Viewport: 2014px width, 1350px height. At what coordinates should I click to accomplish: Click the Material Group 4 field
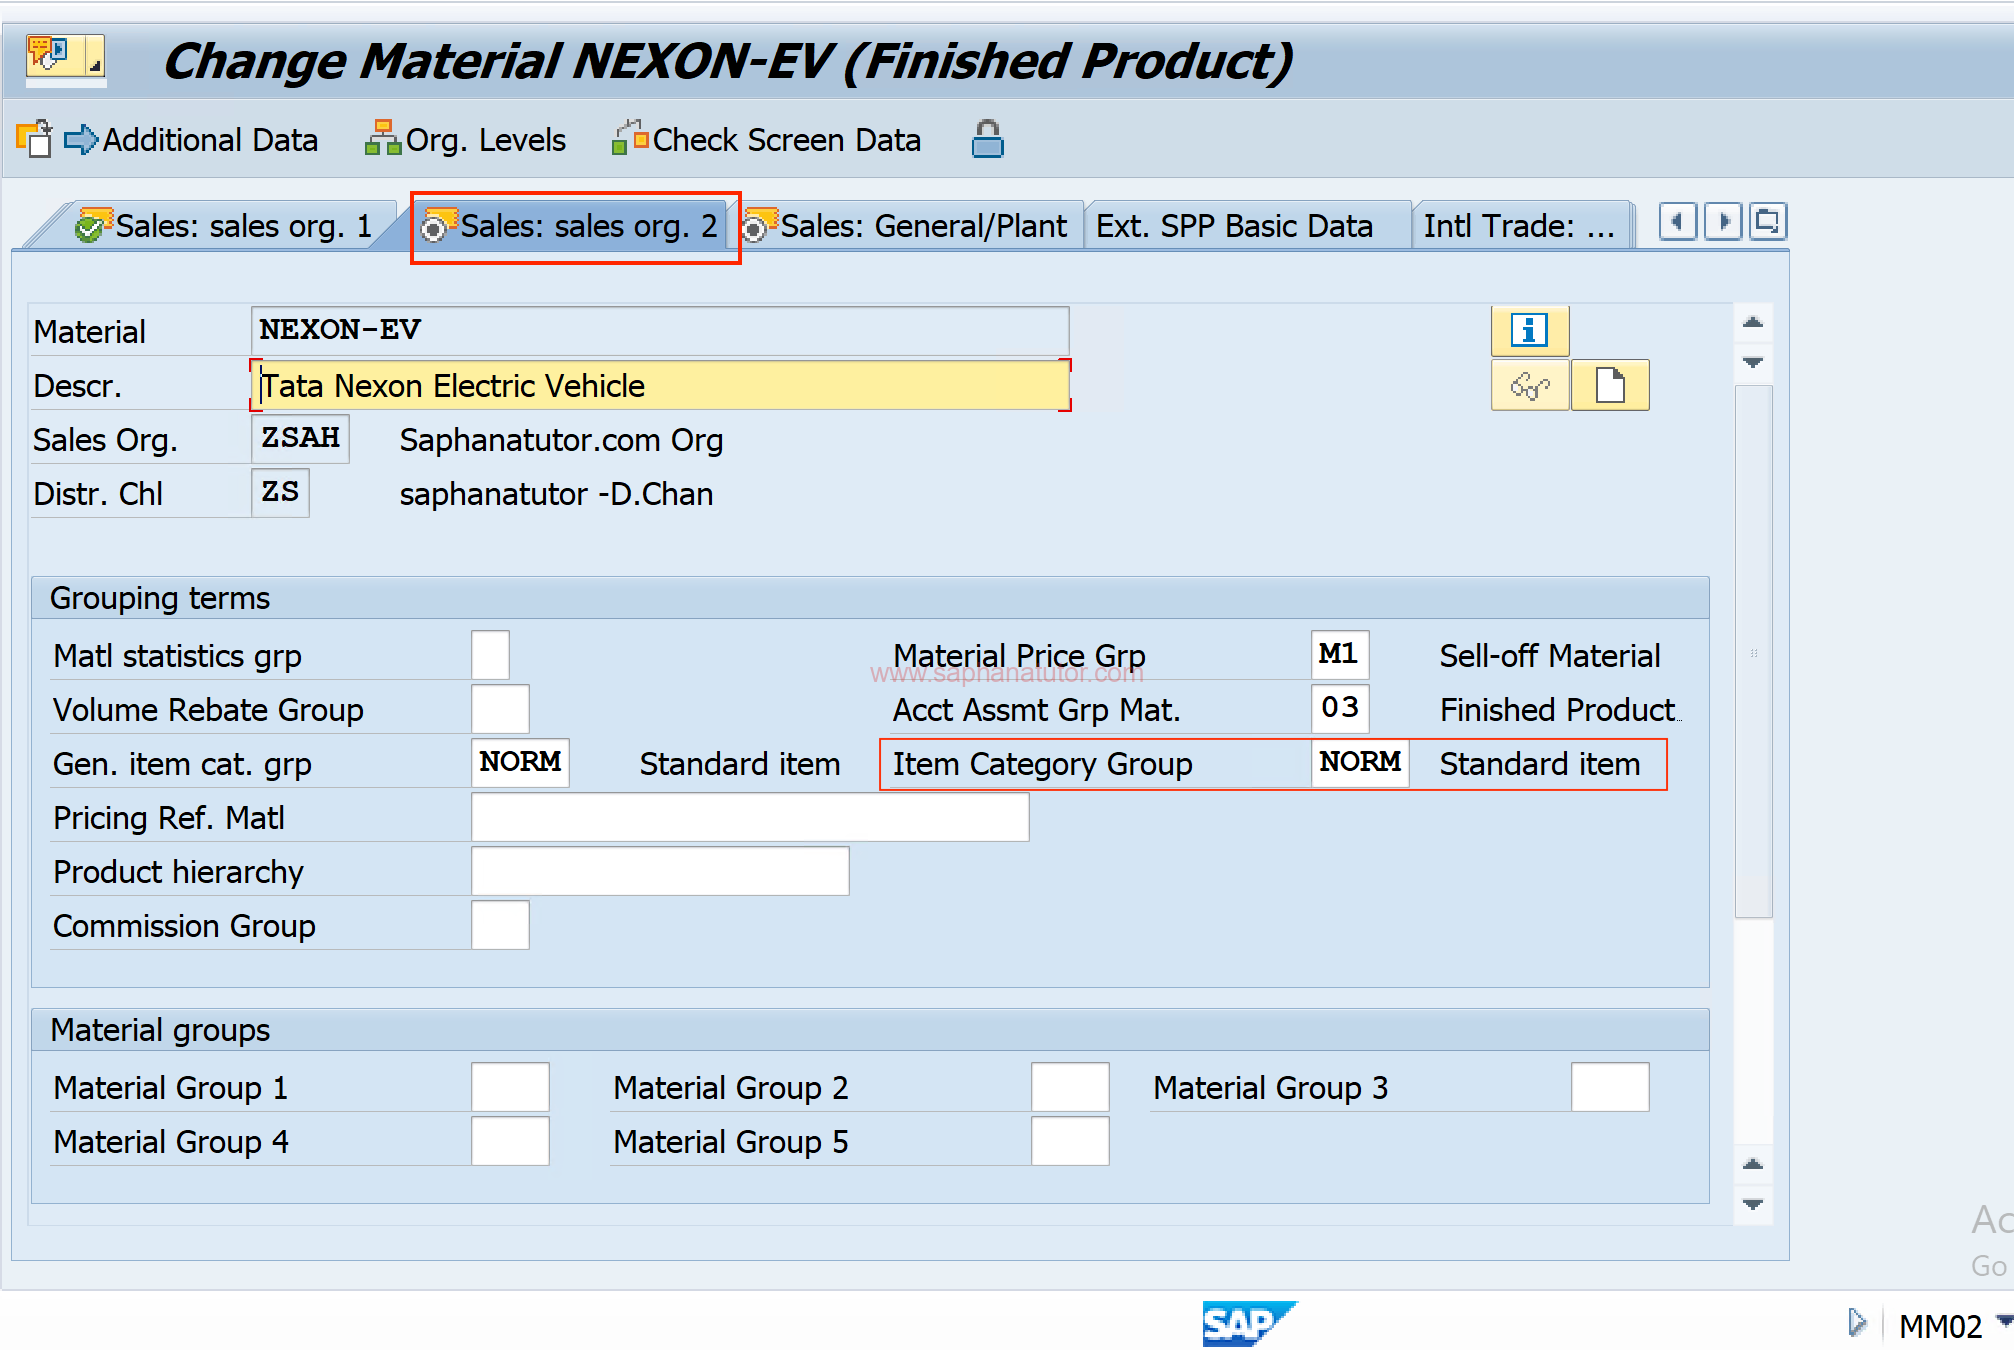[x=510, y=1141]
